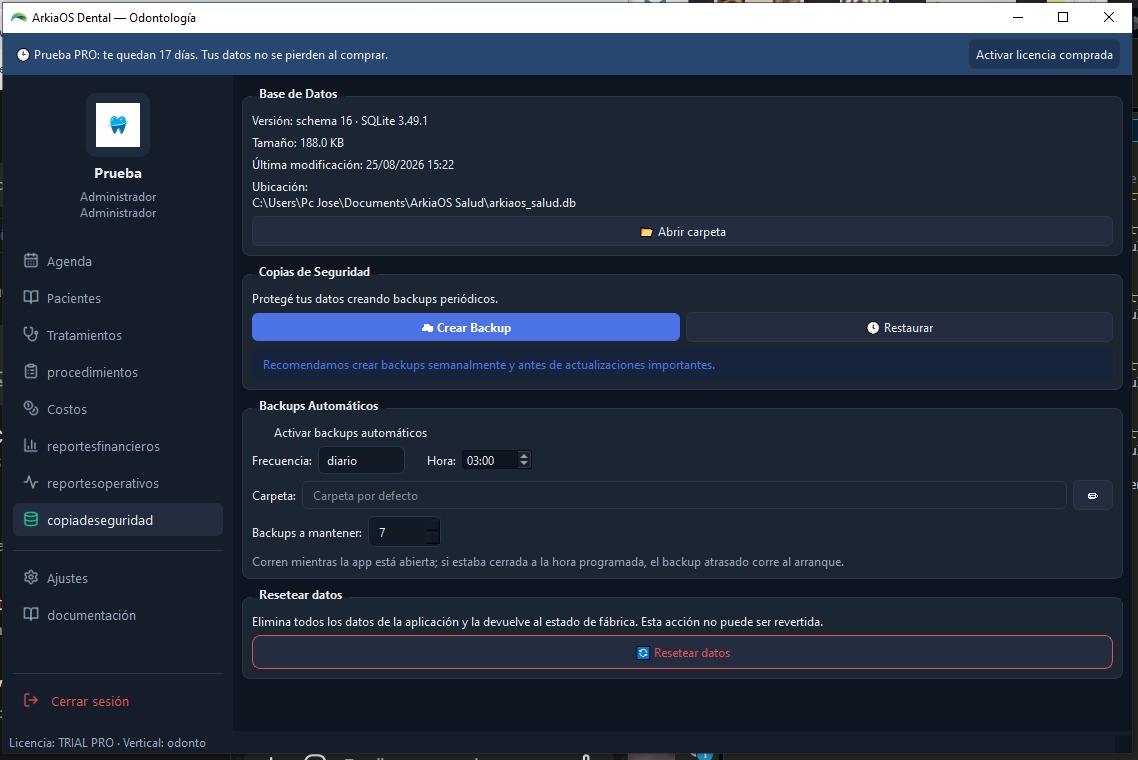Click the Restaurar button
The image size is (1138, 760).
coord(899,327)
